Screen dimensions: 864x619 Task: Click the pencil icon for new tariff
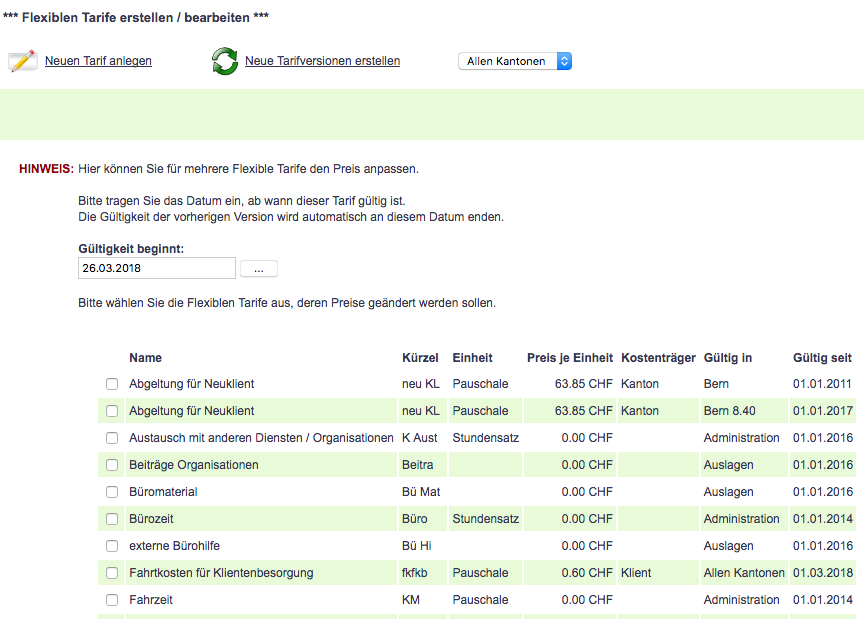pyautogui.click(x=22, y=61)
